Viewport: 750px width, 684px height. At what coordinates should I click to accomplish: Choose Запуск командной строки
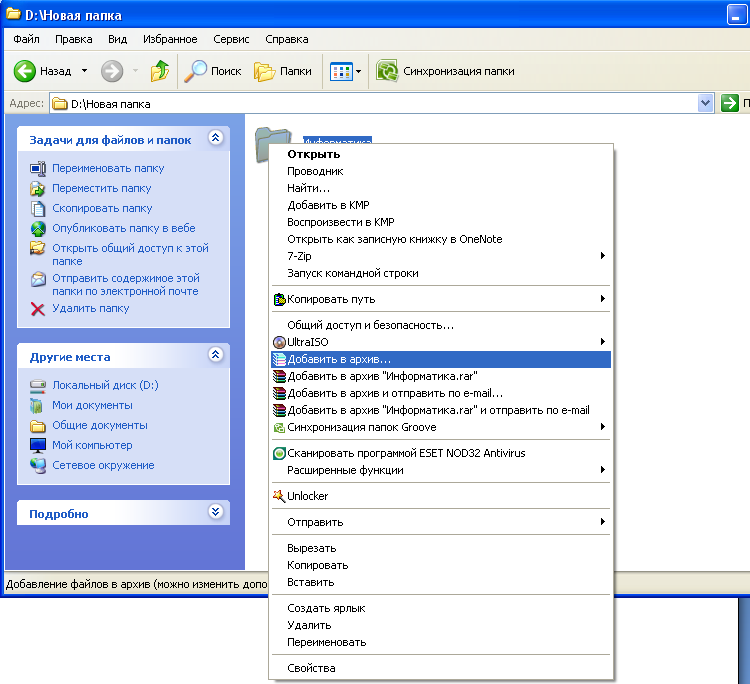pos(441,274)
